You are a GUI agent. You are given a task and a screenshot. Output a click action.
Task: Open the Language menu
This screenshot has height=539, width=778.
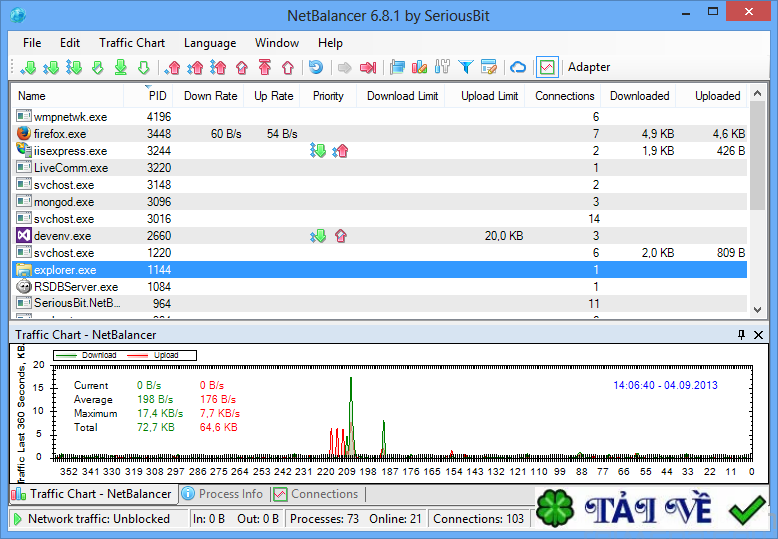pos(210,43)
